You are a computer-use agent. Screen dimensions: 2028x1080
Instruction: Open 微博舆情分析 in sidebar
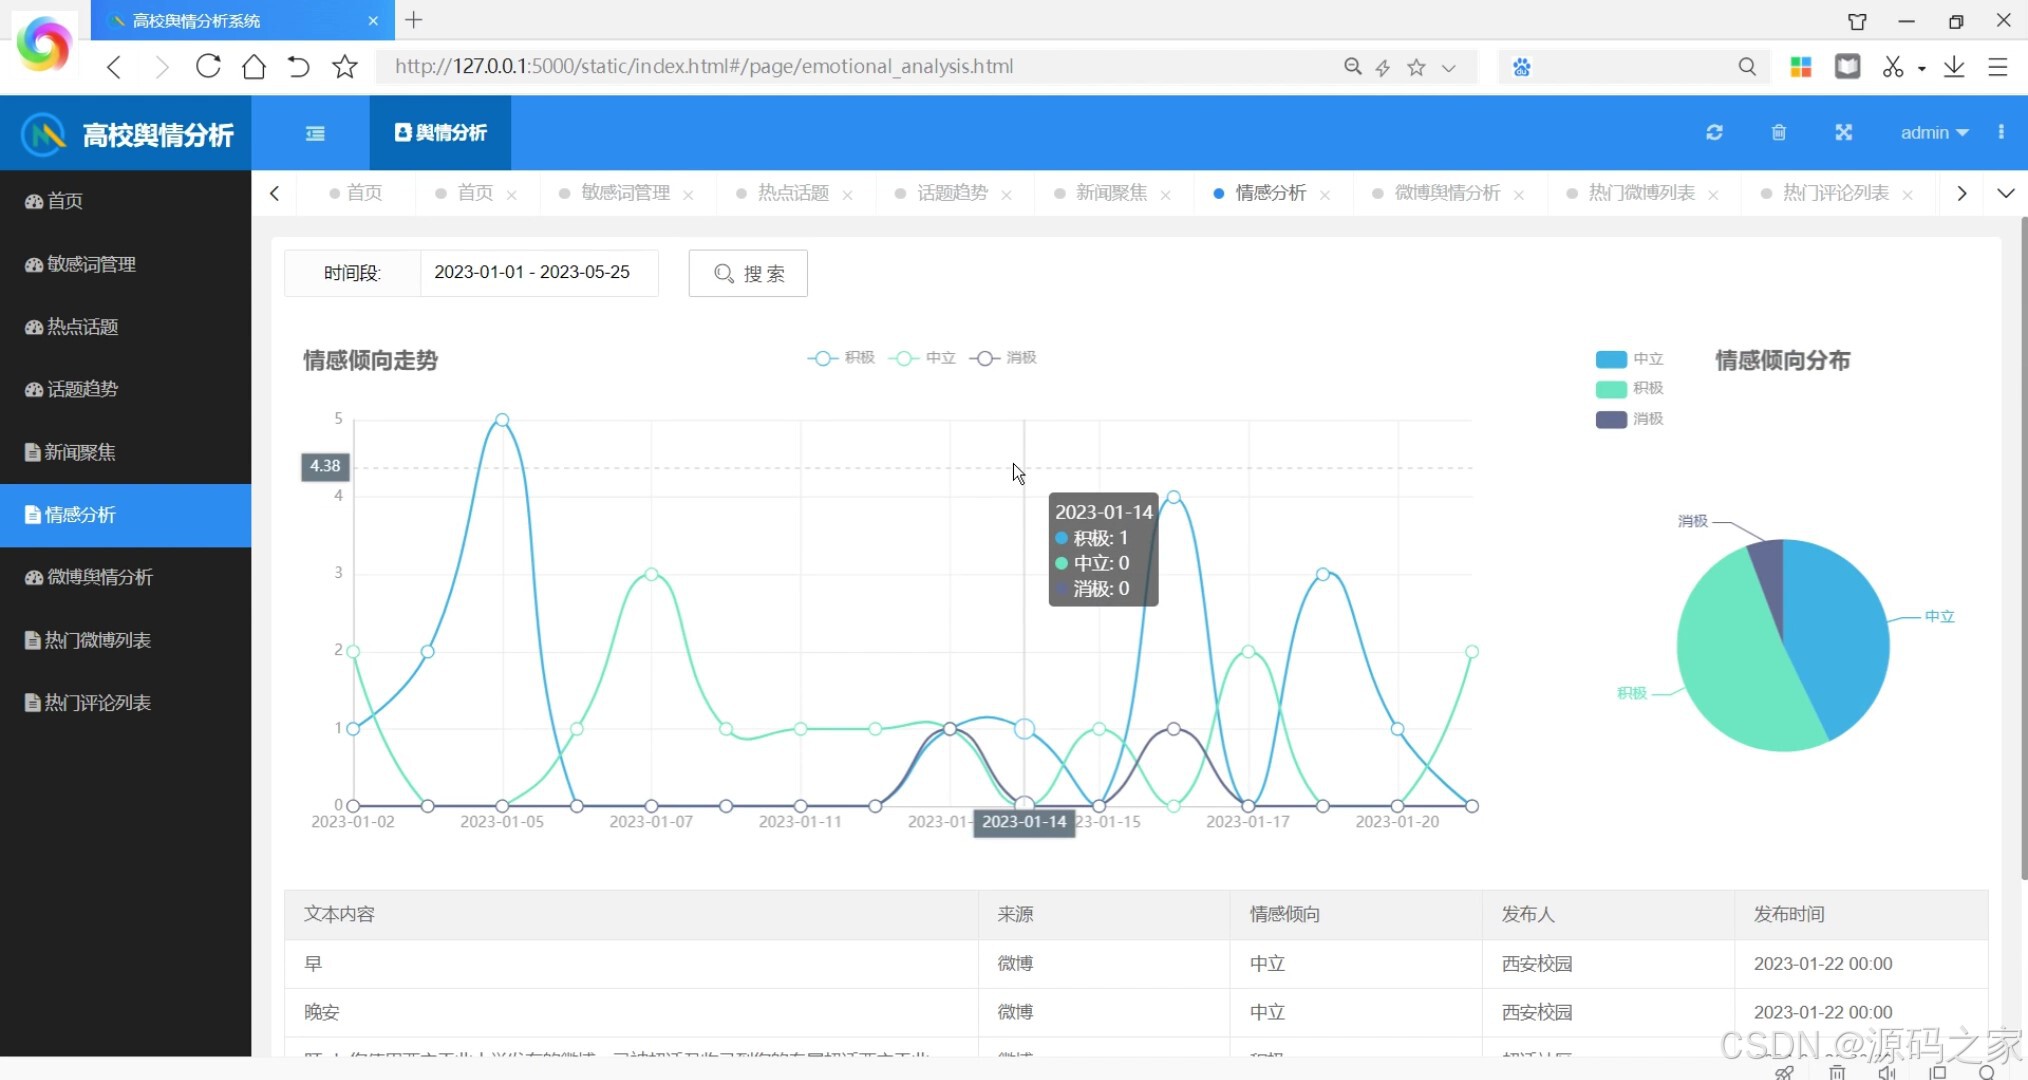(126, 577)
